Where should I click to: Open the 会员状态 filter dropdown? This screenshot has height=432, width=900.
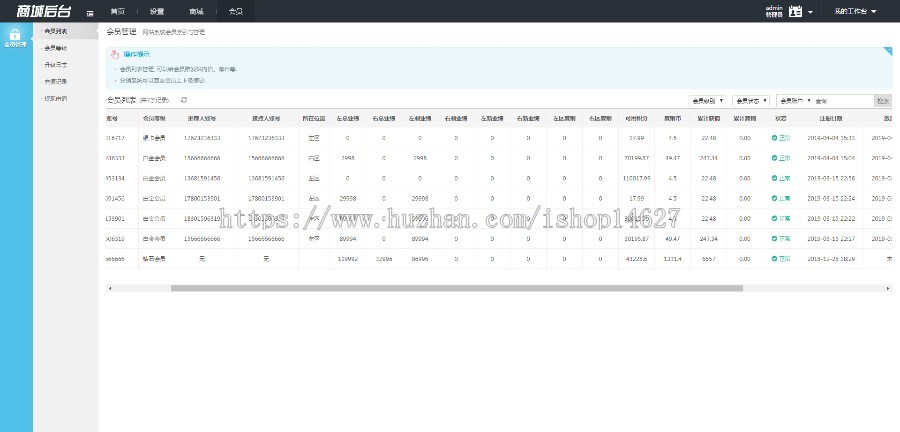(751, 100)
